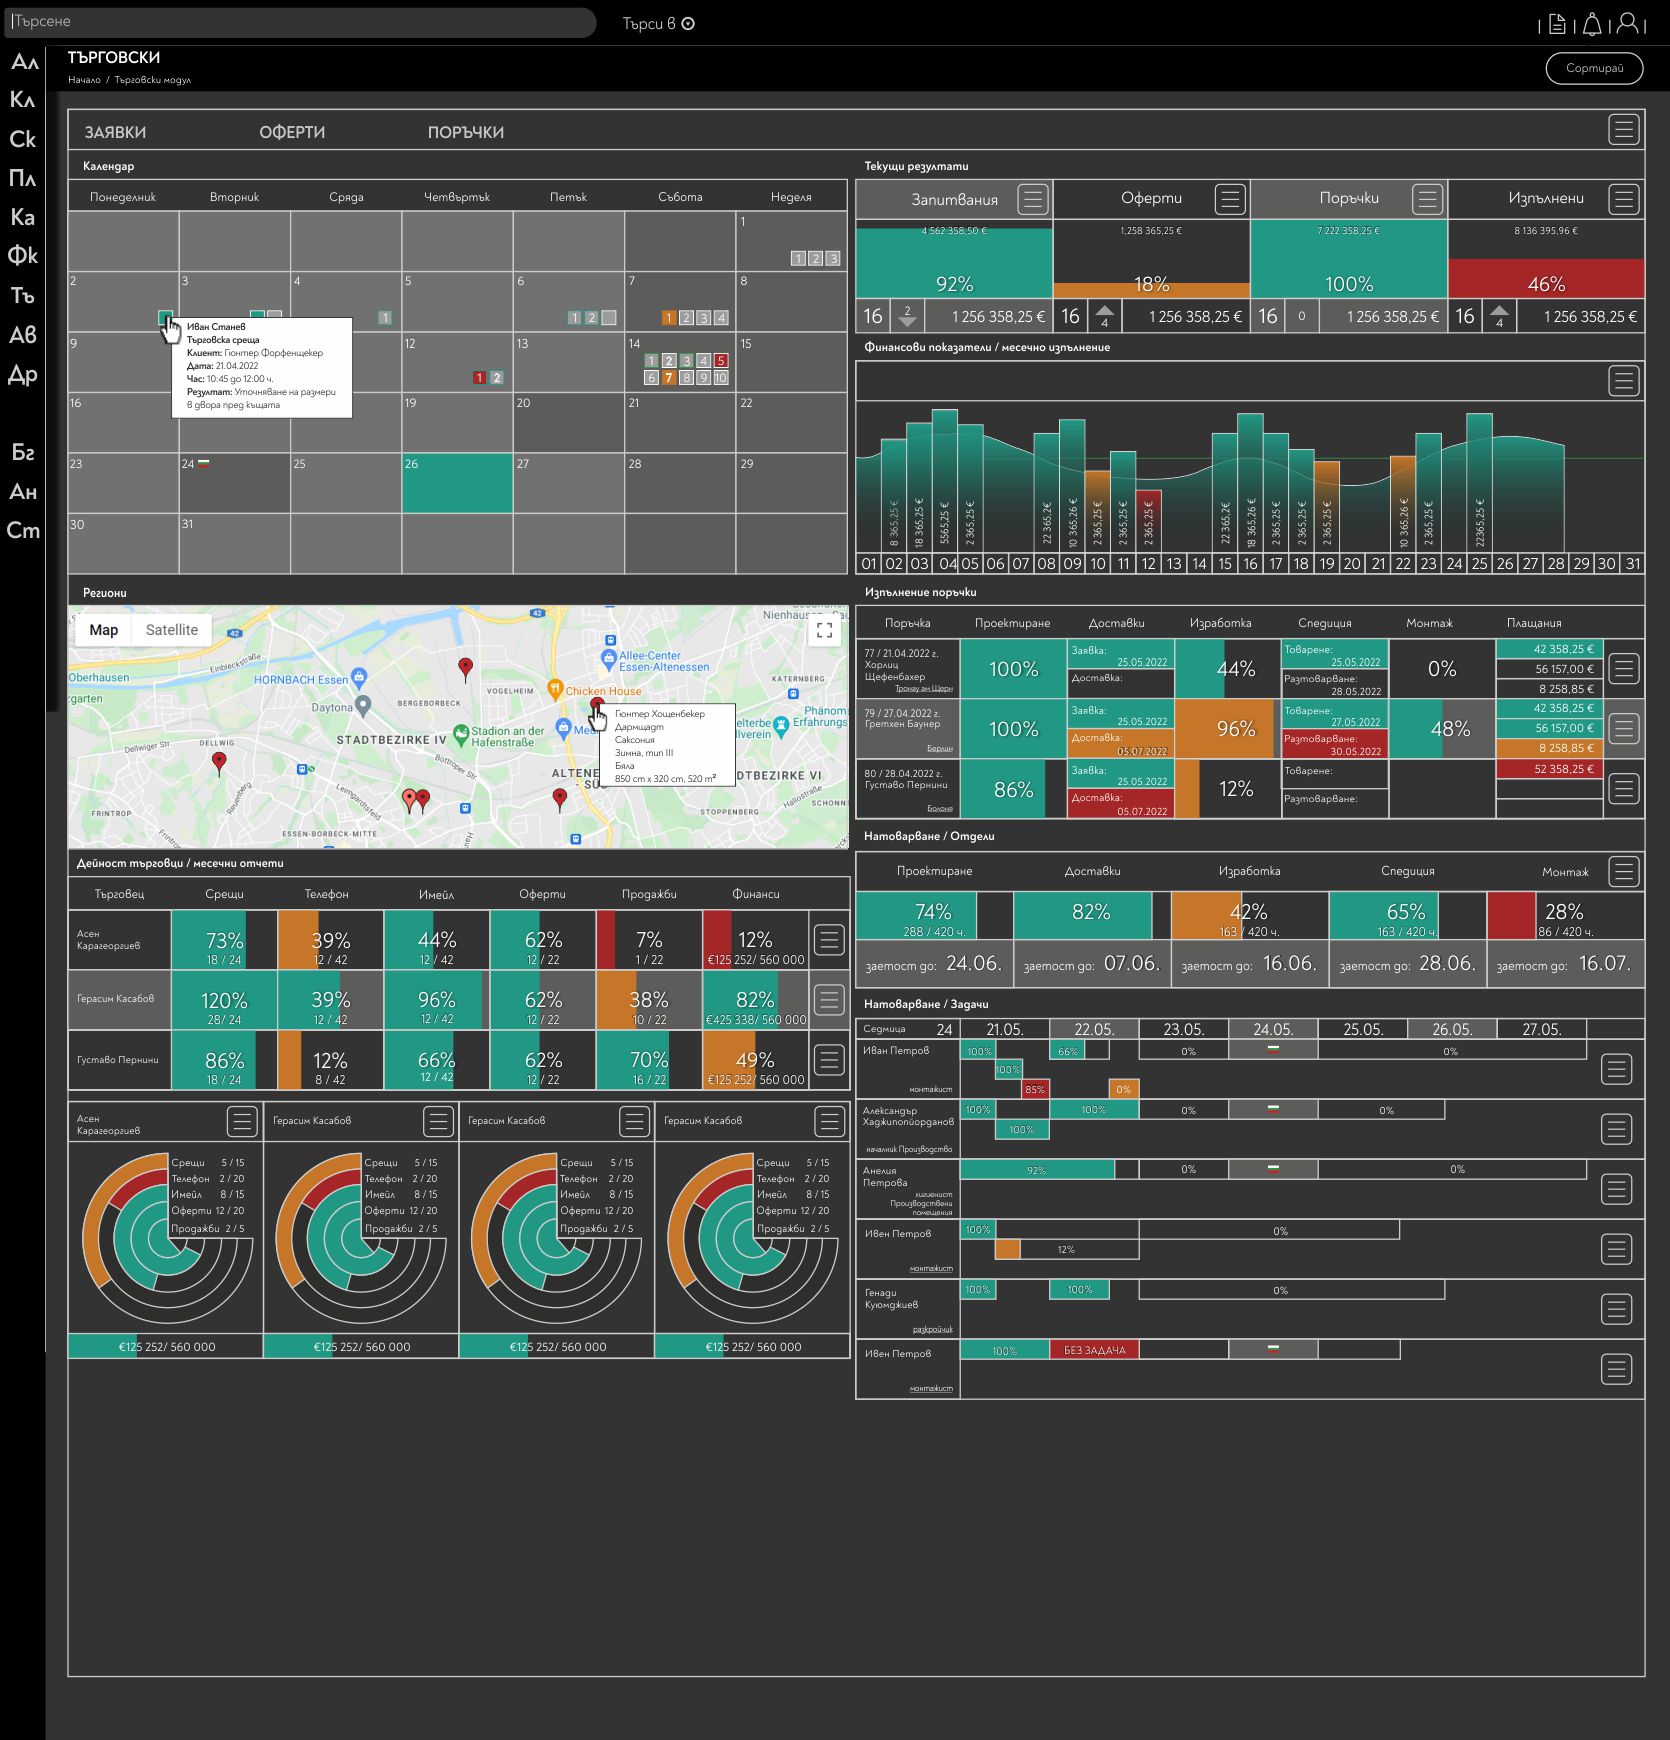1670x1740 pixels.
Task: Click down arrow stepper under Запитвания
Action: point(907,321)
